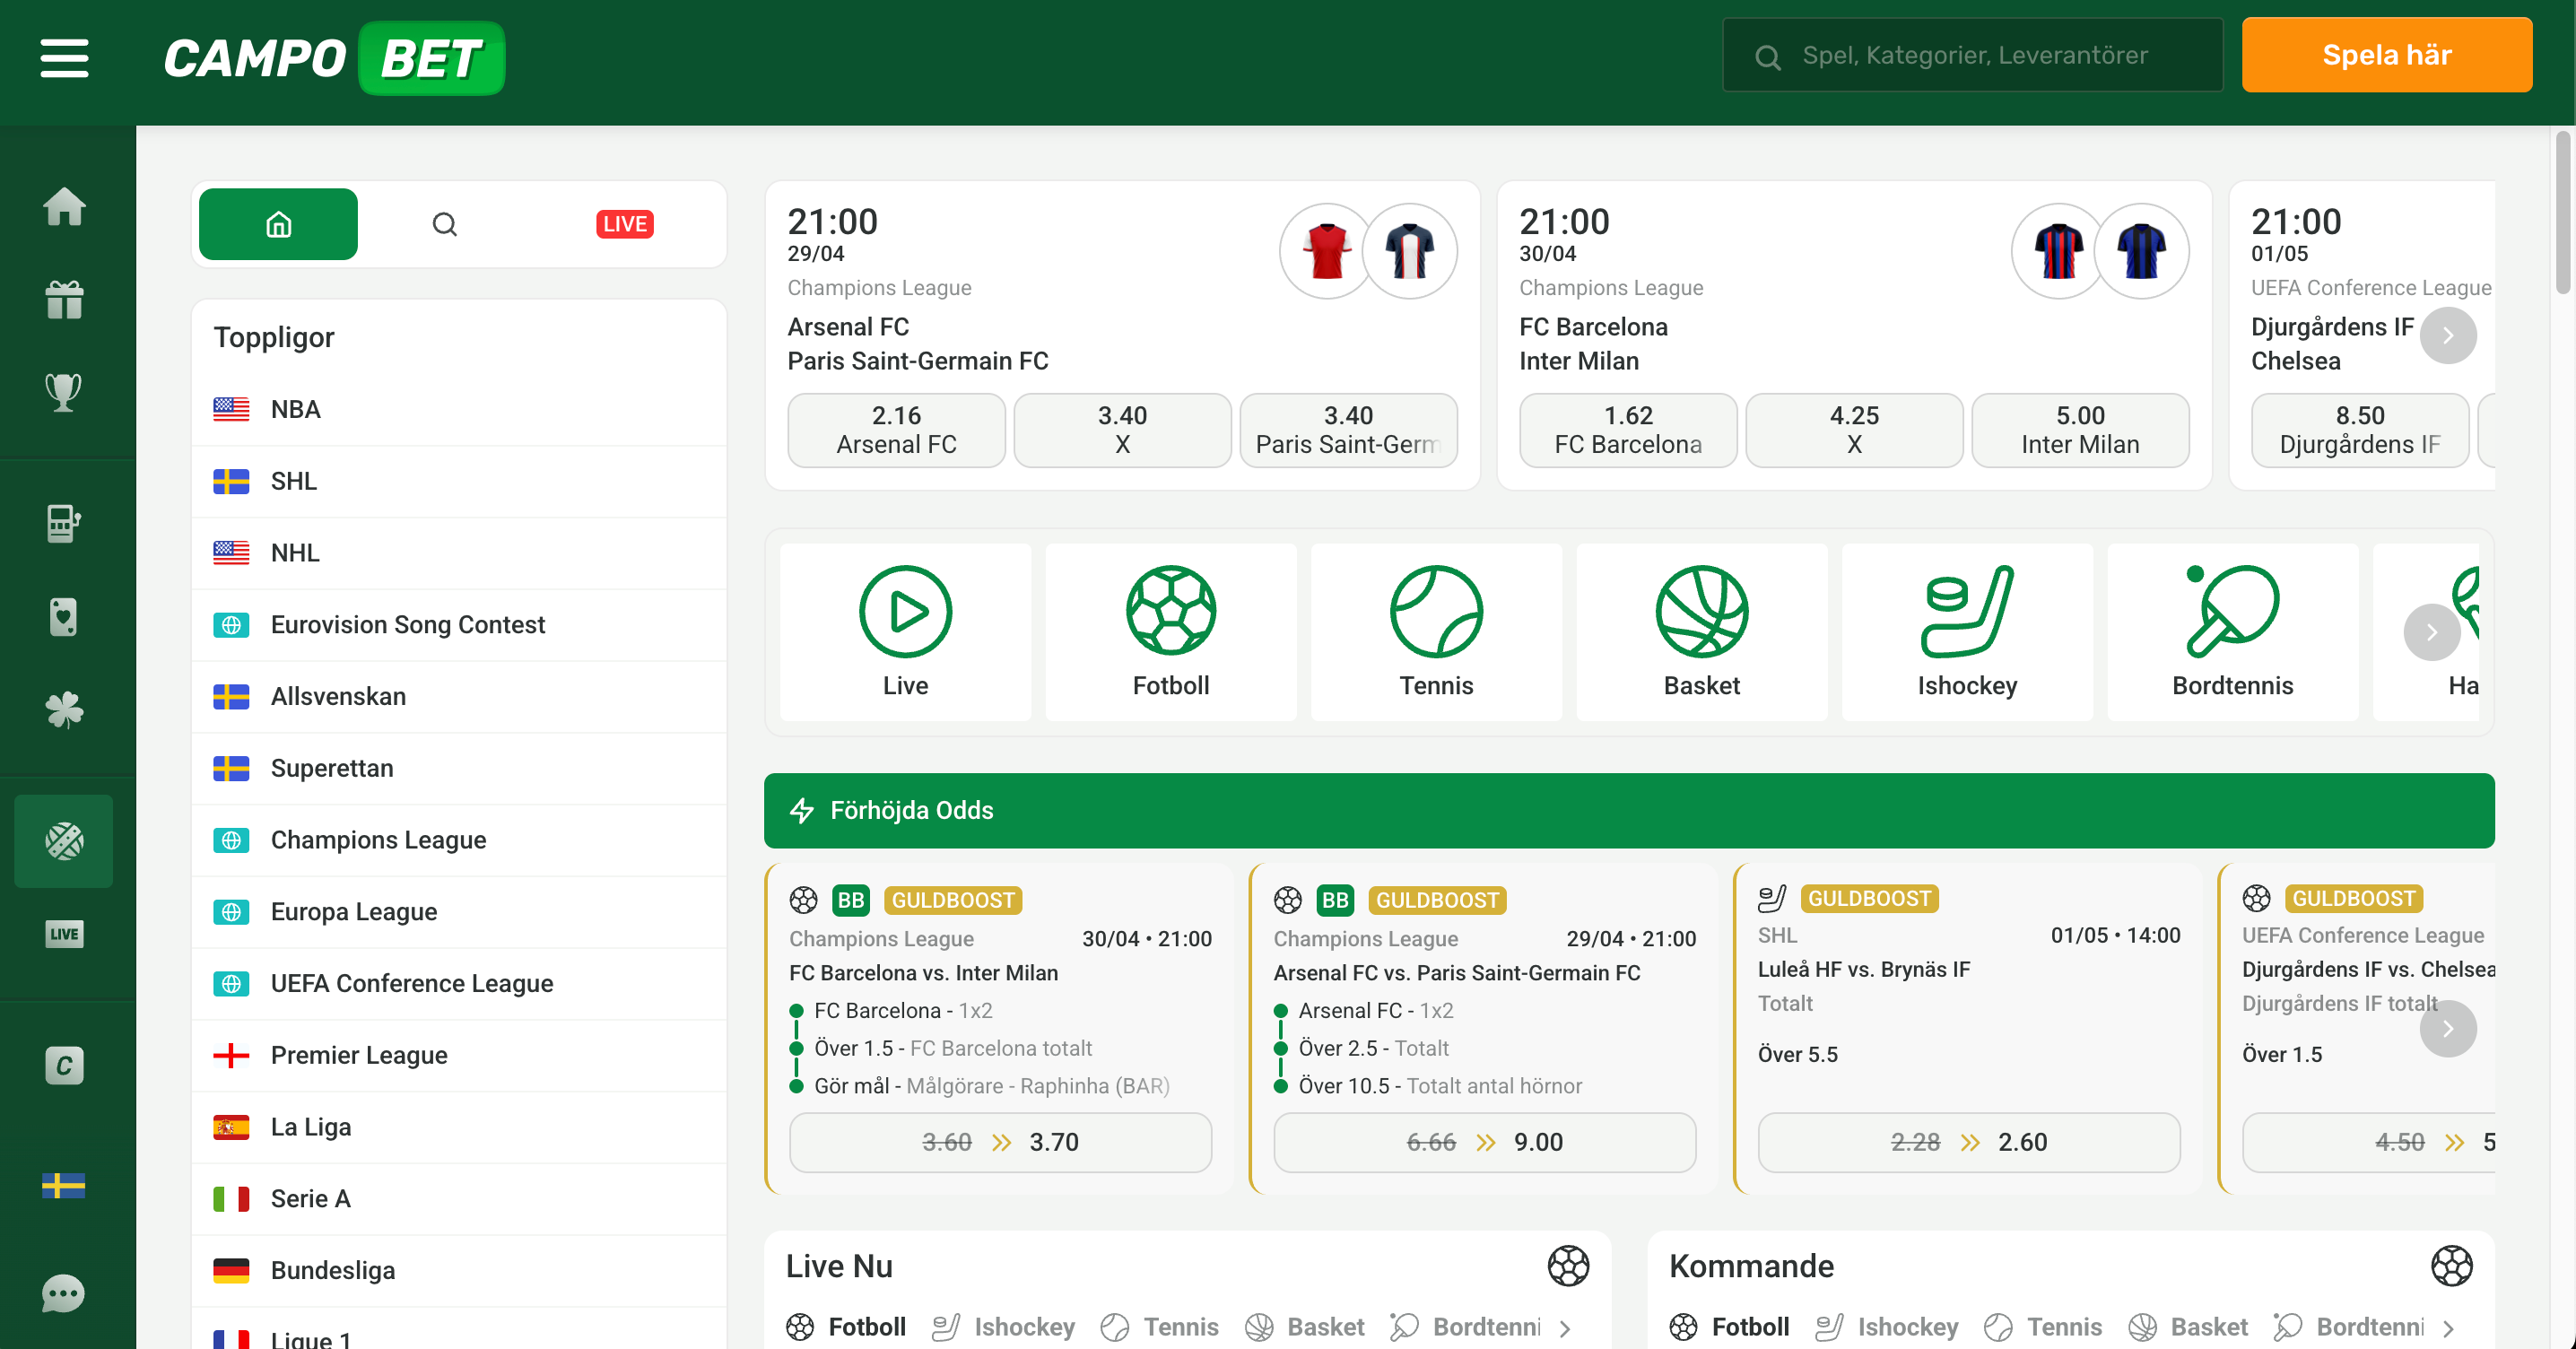The height and width of the screenshot is (1349, 2576).
Task: Open the Ishockey category tile
Action: [1967, 632]
